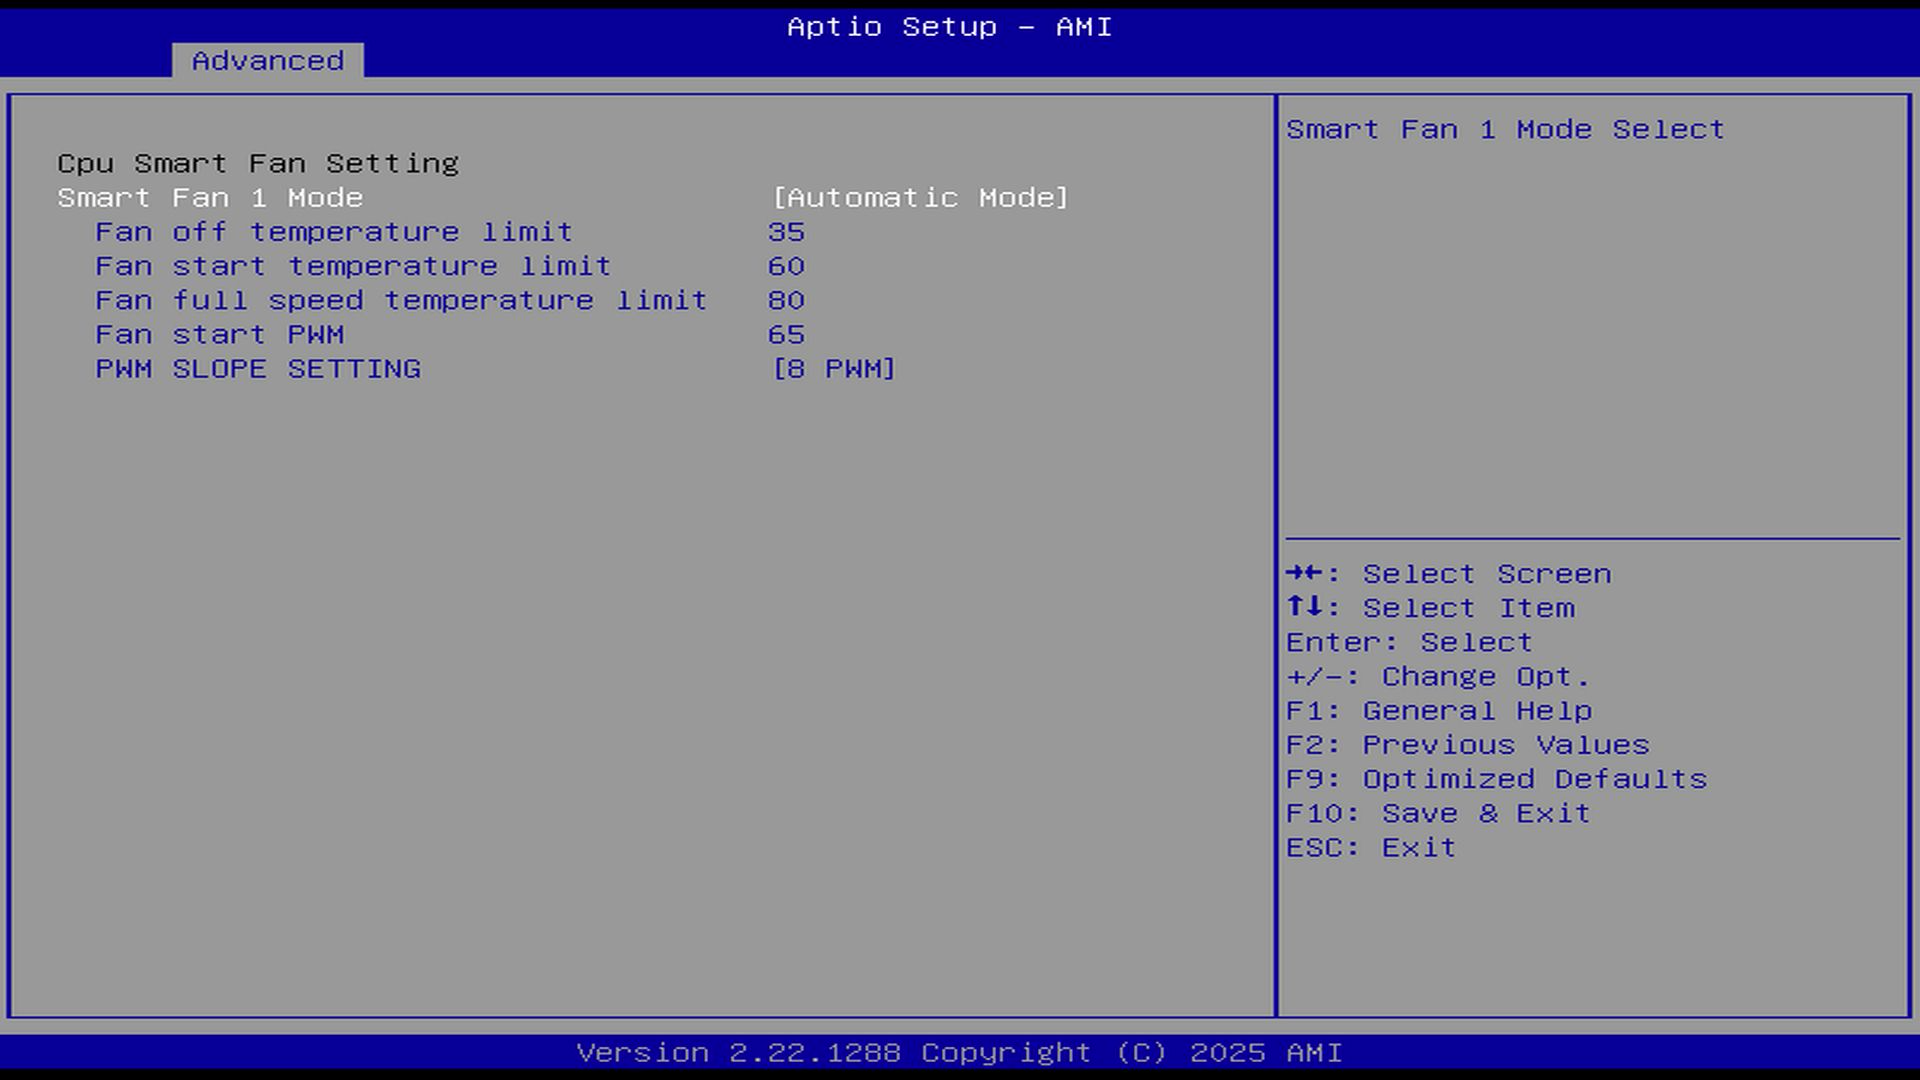Click the F2 Previous Values hint
Screen dimensions: 1920x1080
(x=1467, y=745)
